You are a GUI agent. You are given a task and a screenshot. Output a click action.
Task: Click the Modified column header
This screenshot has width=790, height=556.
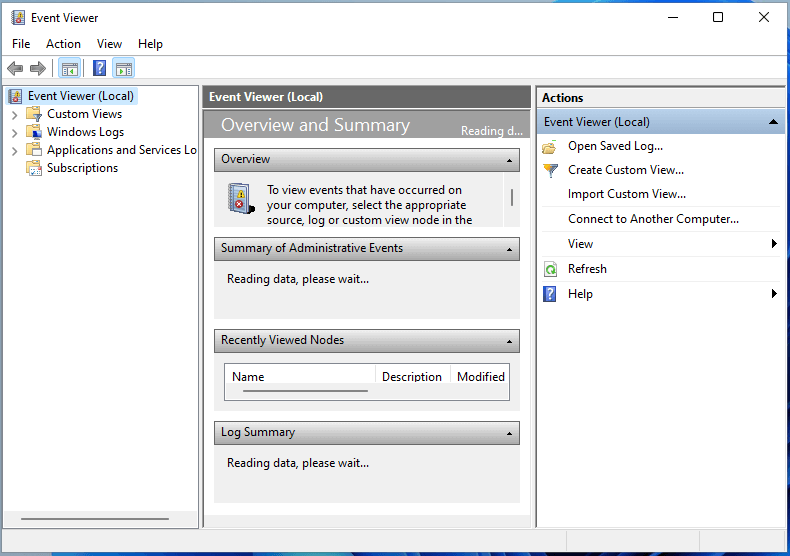pyautogui.click(x=481, y=376)
